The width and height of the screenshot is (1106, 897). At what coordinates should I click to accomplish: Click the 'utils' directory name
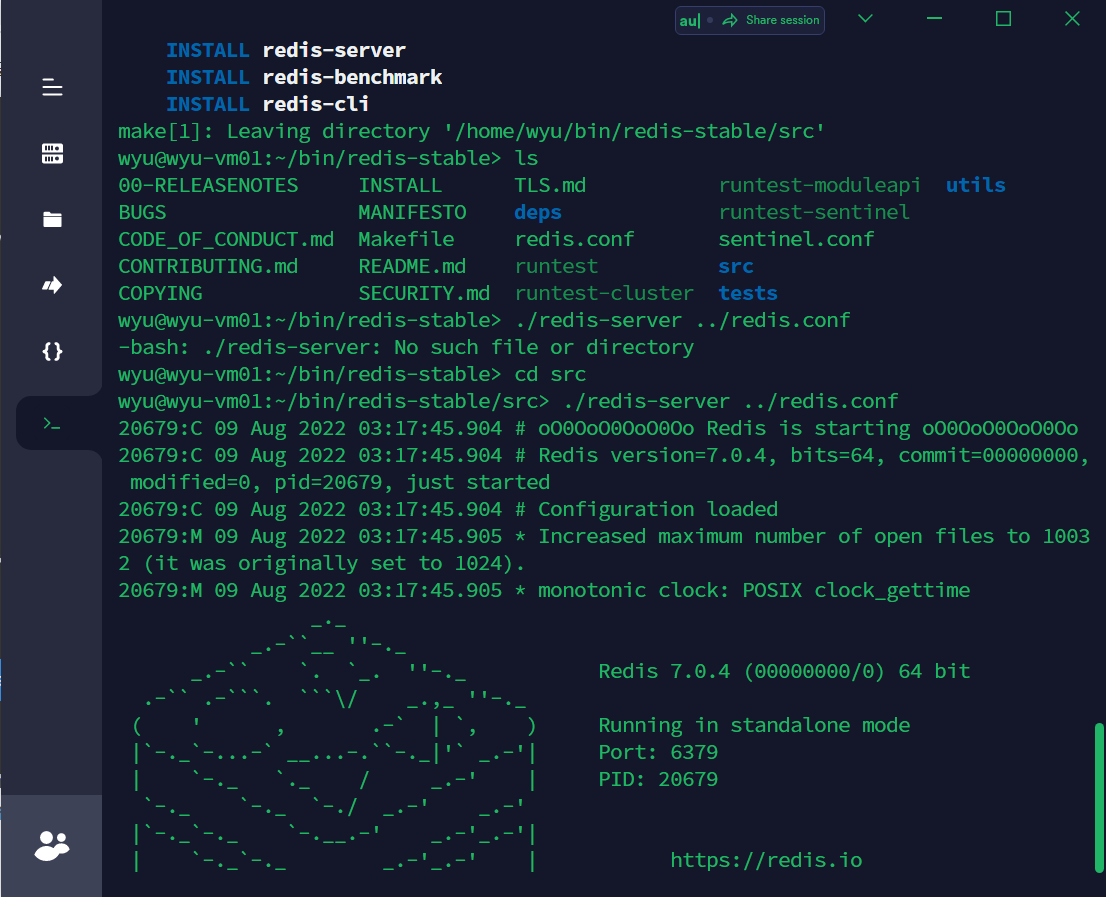coord(976,185)
